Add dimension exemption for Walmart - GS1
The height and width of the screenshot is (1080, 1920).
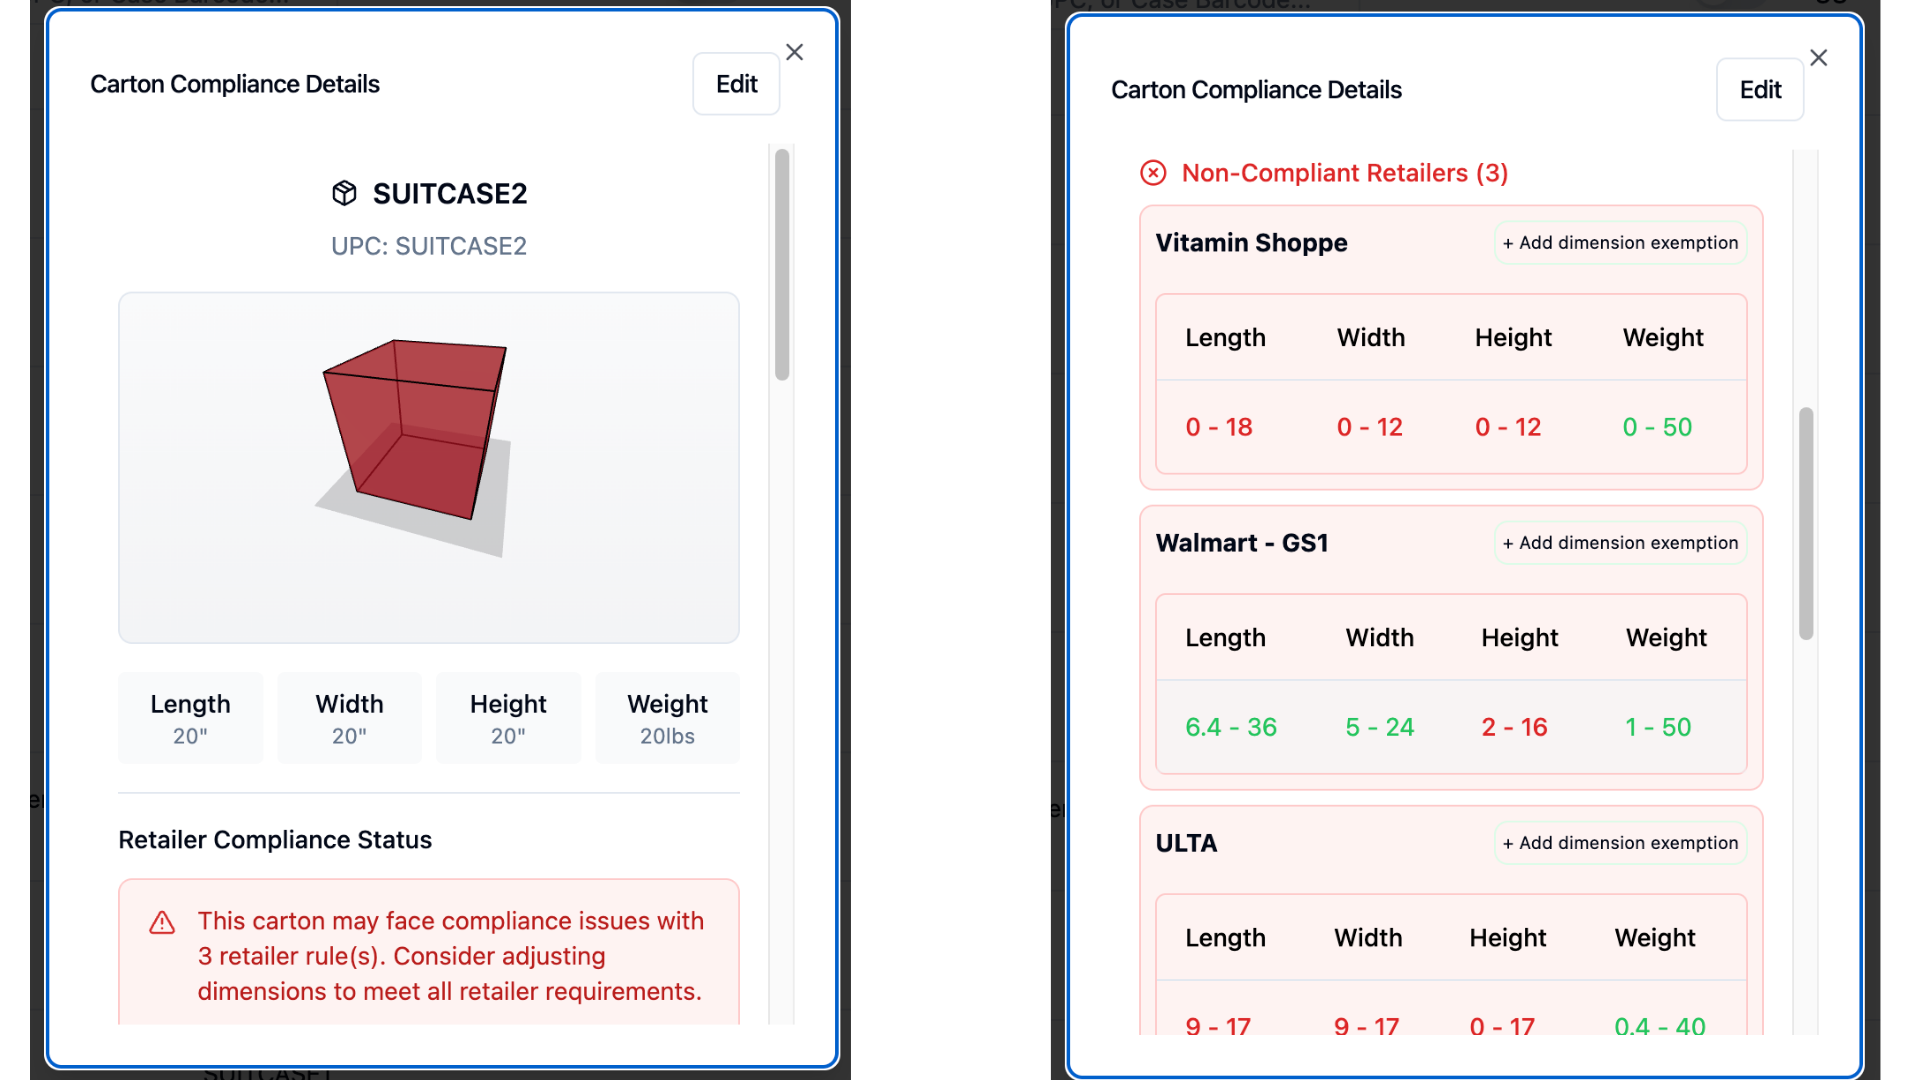pyautogui.click(x=1620, y=543)
